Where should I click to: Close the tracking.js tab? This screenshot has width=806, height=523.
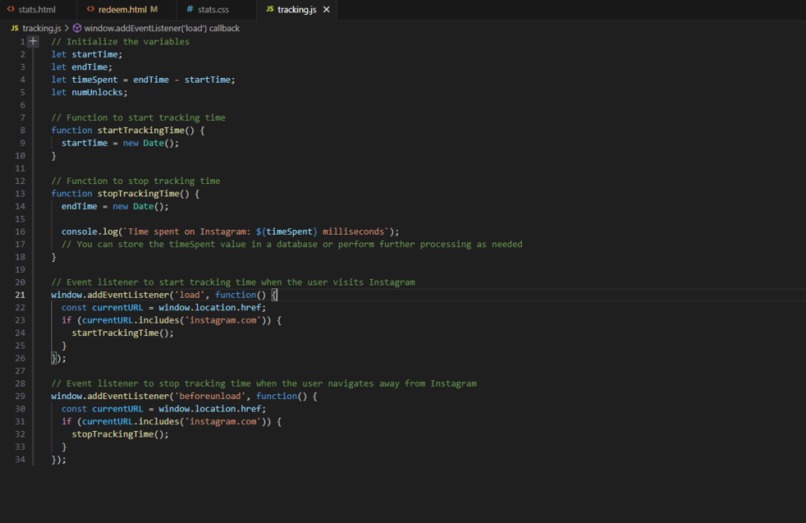tap(326, 9)
